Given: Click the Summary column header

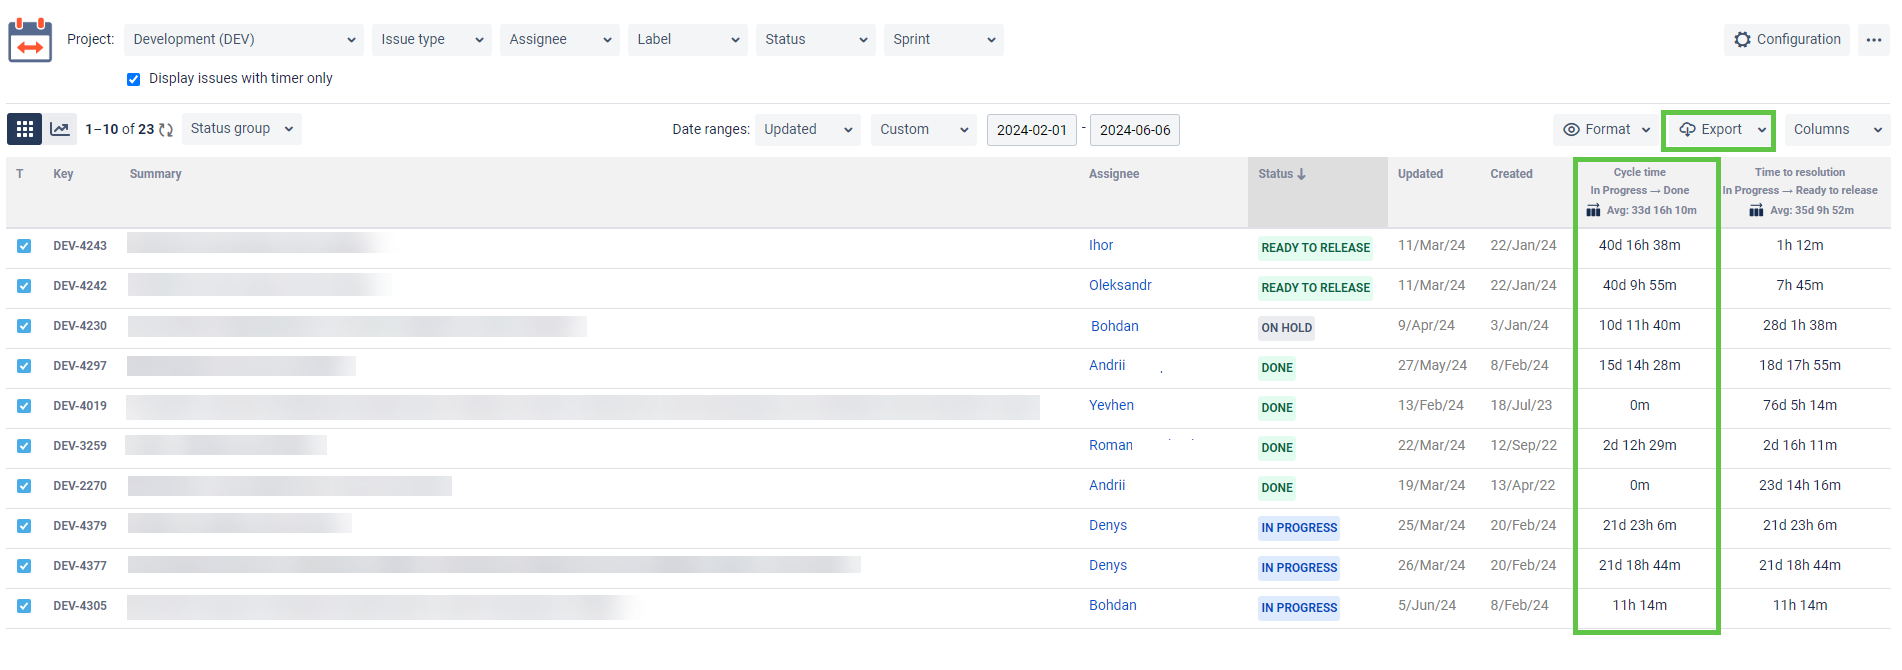Looking at the screenshot, I should [x=156, y=174].
